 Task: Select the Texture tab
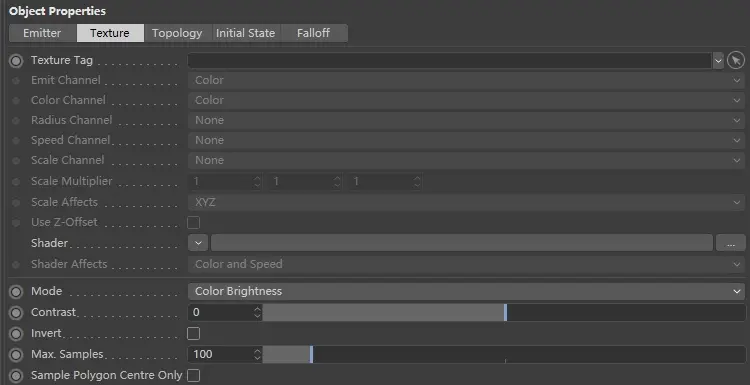tap(110, 33)
